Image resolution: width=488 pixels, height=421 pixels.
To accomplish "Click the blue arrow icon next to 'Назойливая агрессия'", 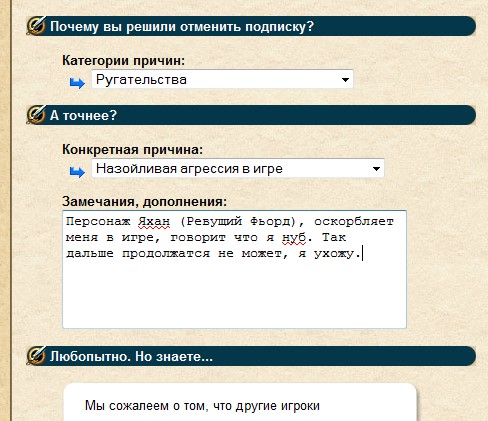I will click(77, 172).
